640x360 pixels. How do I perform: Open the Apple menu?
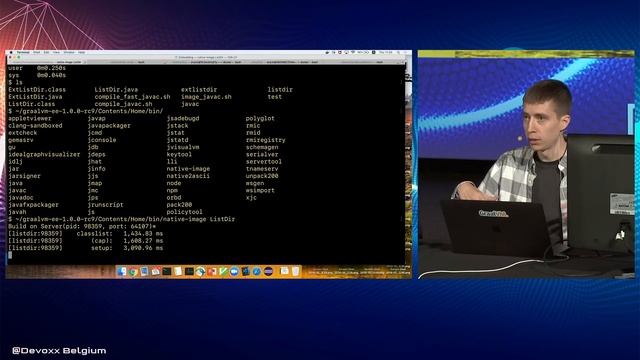pos(11,52)
